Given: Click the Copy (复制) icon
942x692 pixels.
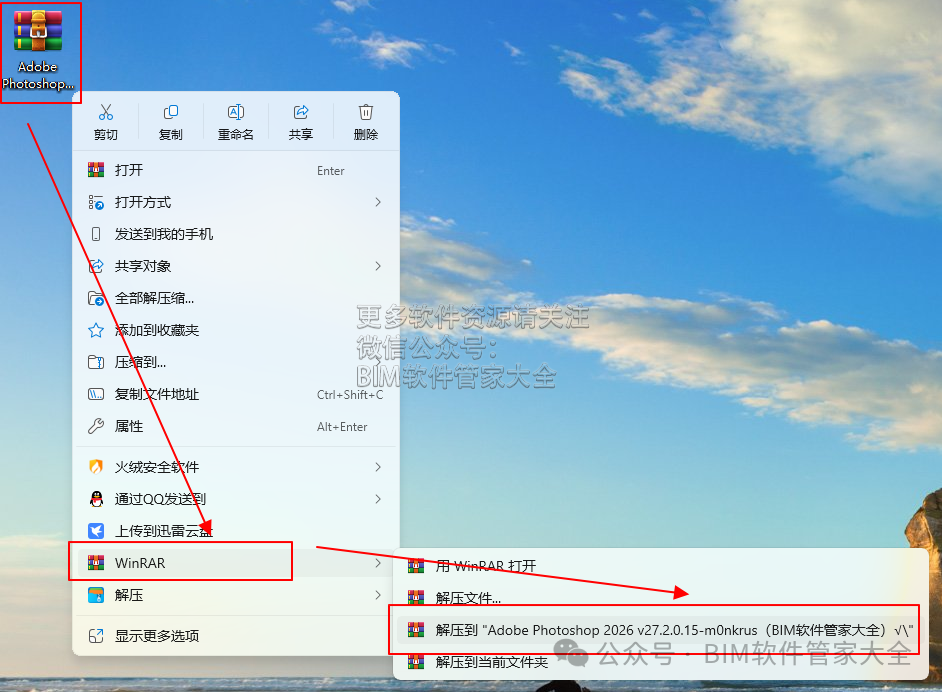Looking at the screenshot, I should tap(171, 112).
